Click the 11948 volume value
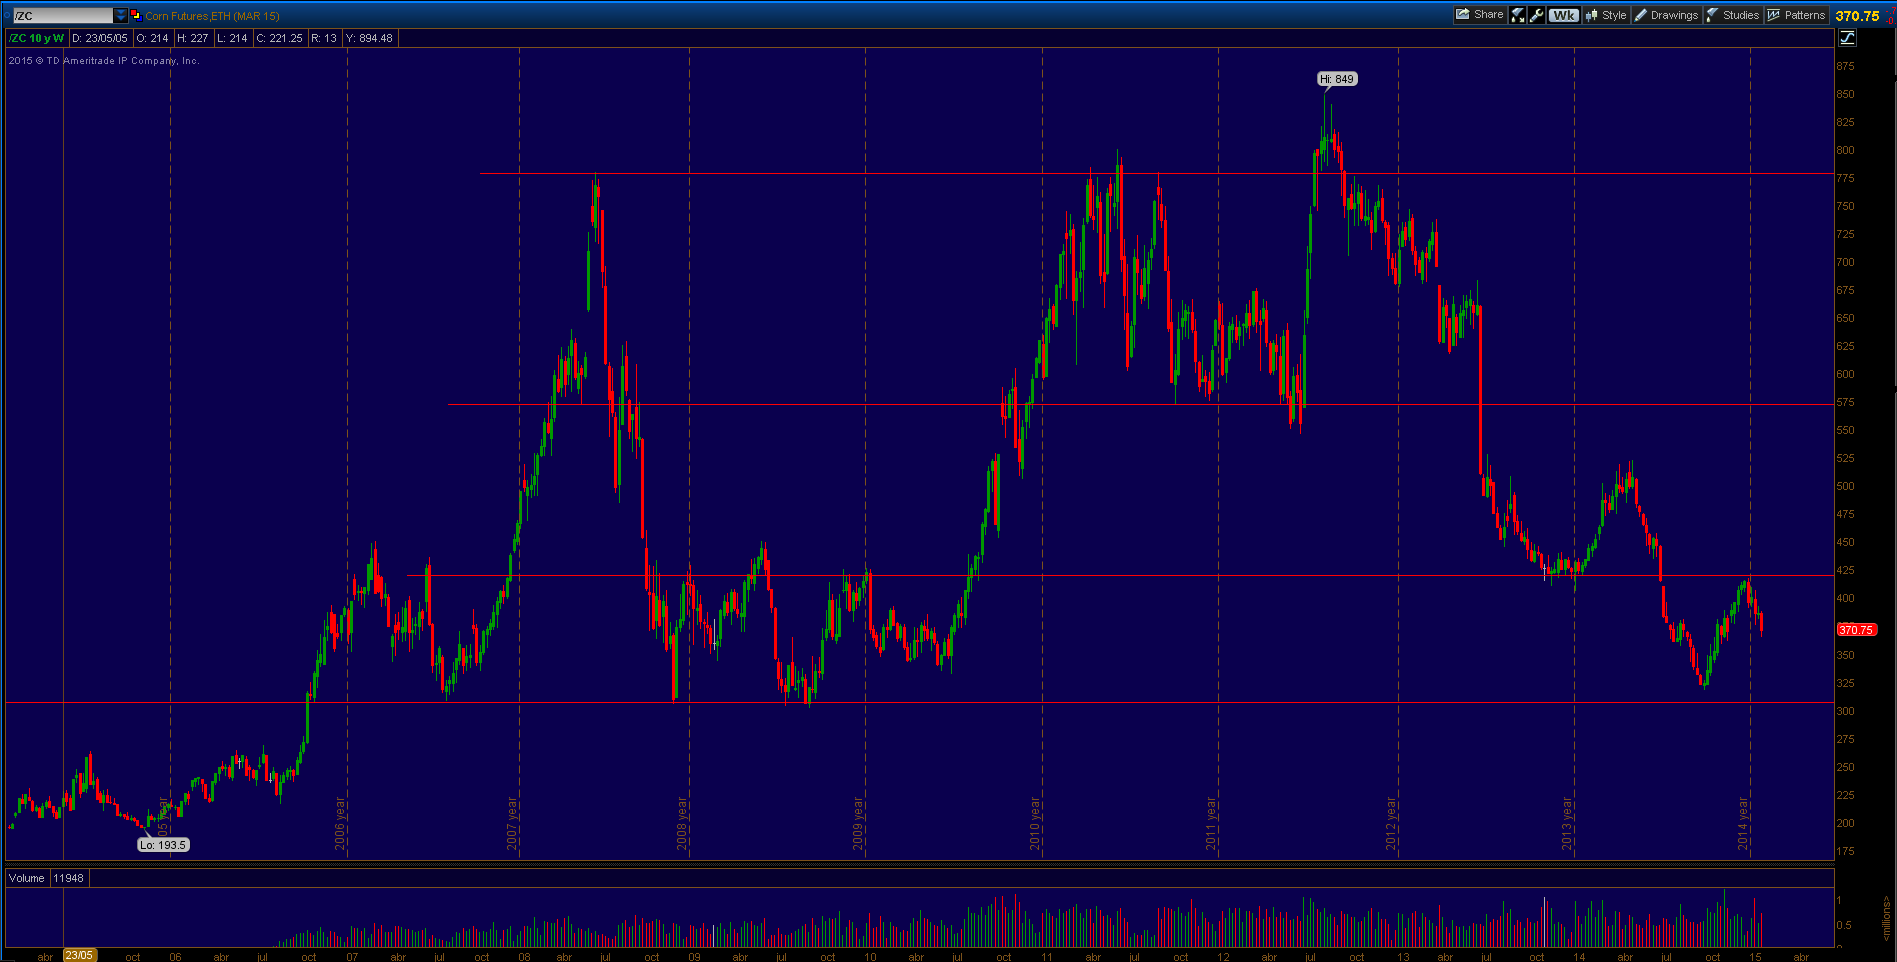Screen dimensions: 1897x962 (x=69, y=878)
